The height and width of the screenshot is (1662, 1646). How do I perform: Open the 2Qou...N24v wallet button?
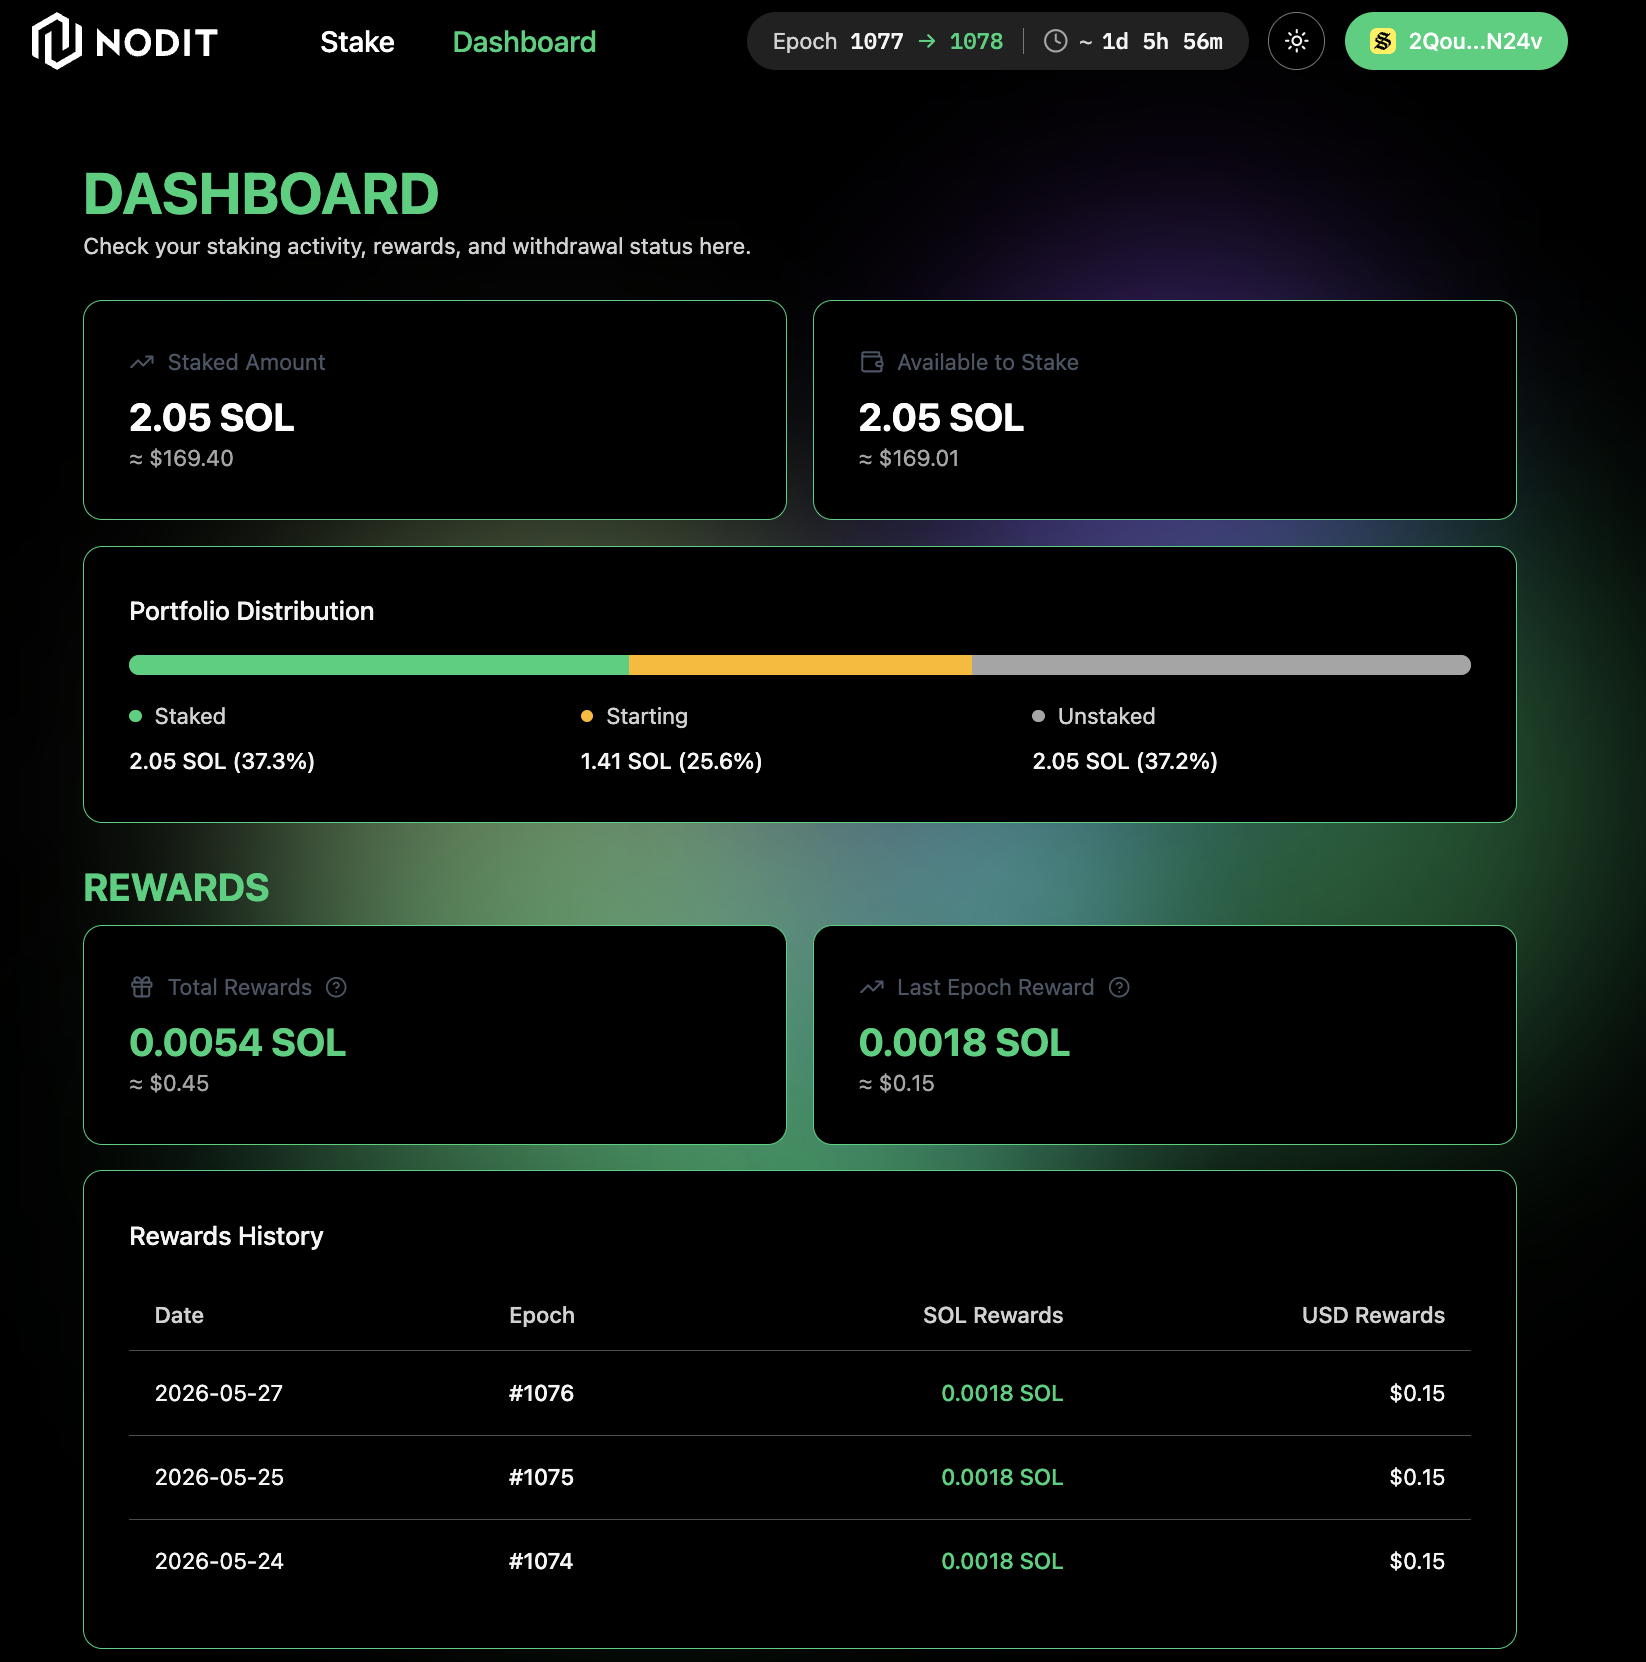[x=1456, y=41]
